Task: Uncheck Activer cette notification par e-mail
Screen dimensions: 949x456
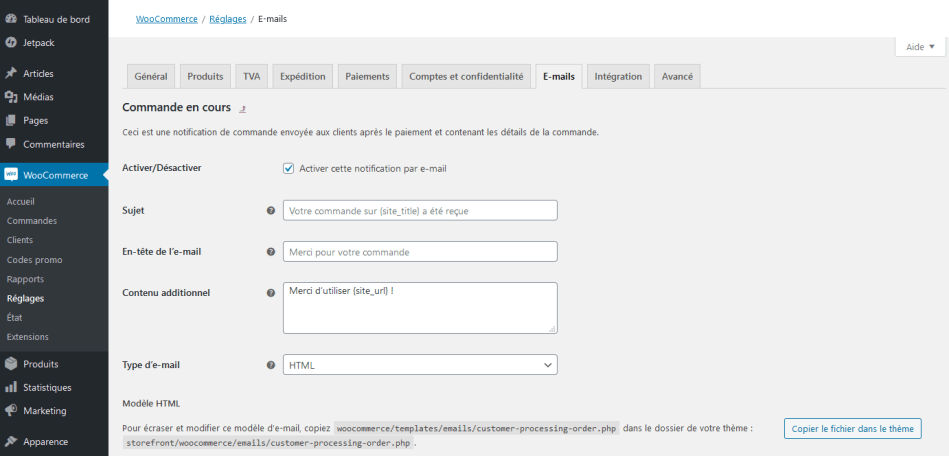Action: (289, 168)
